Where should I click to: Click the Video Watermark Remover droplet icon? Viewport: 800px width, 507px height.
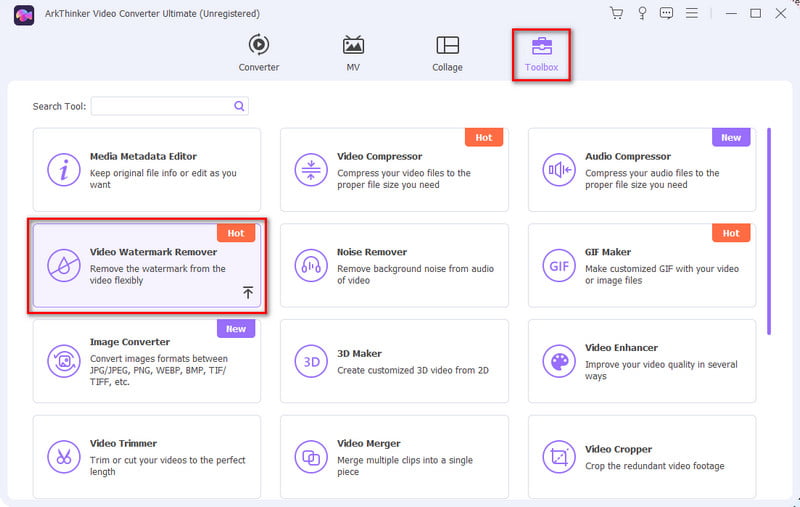(x=64, y=265)
